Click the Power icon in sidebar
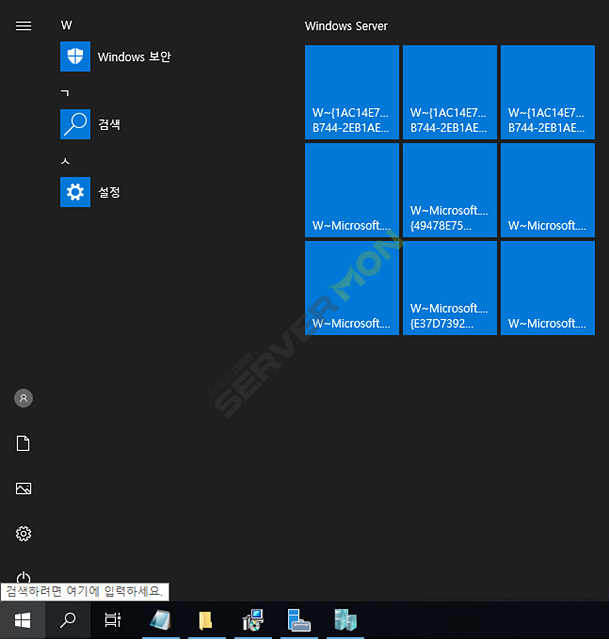This screenshot has width=609, height=640. (23, 577)
